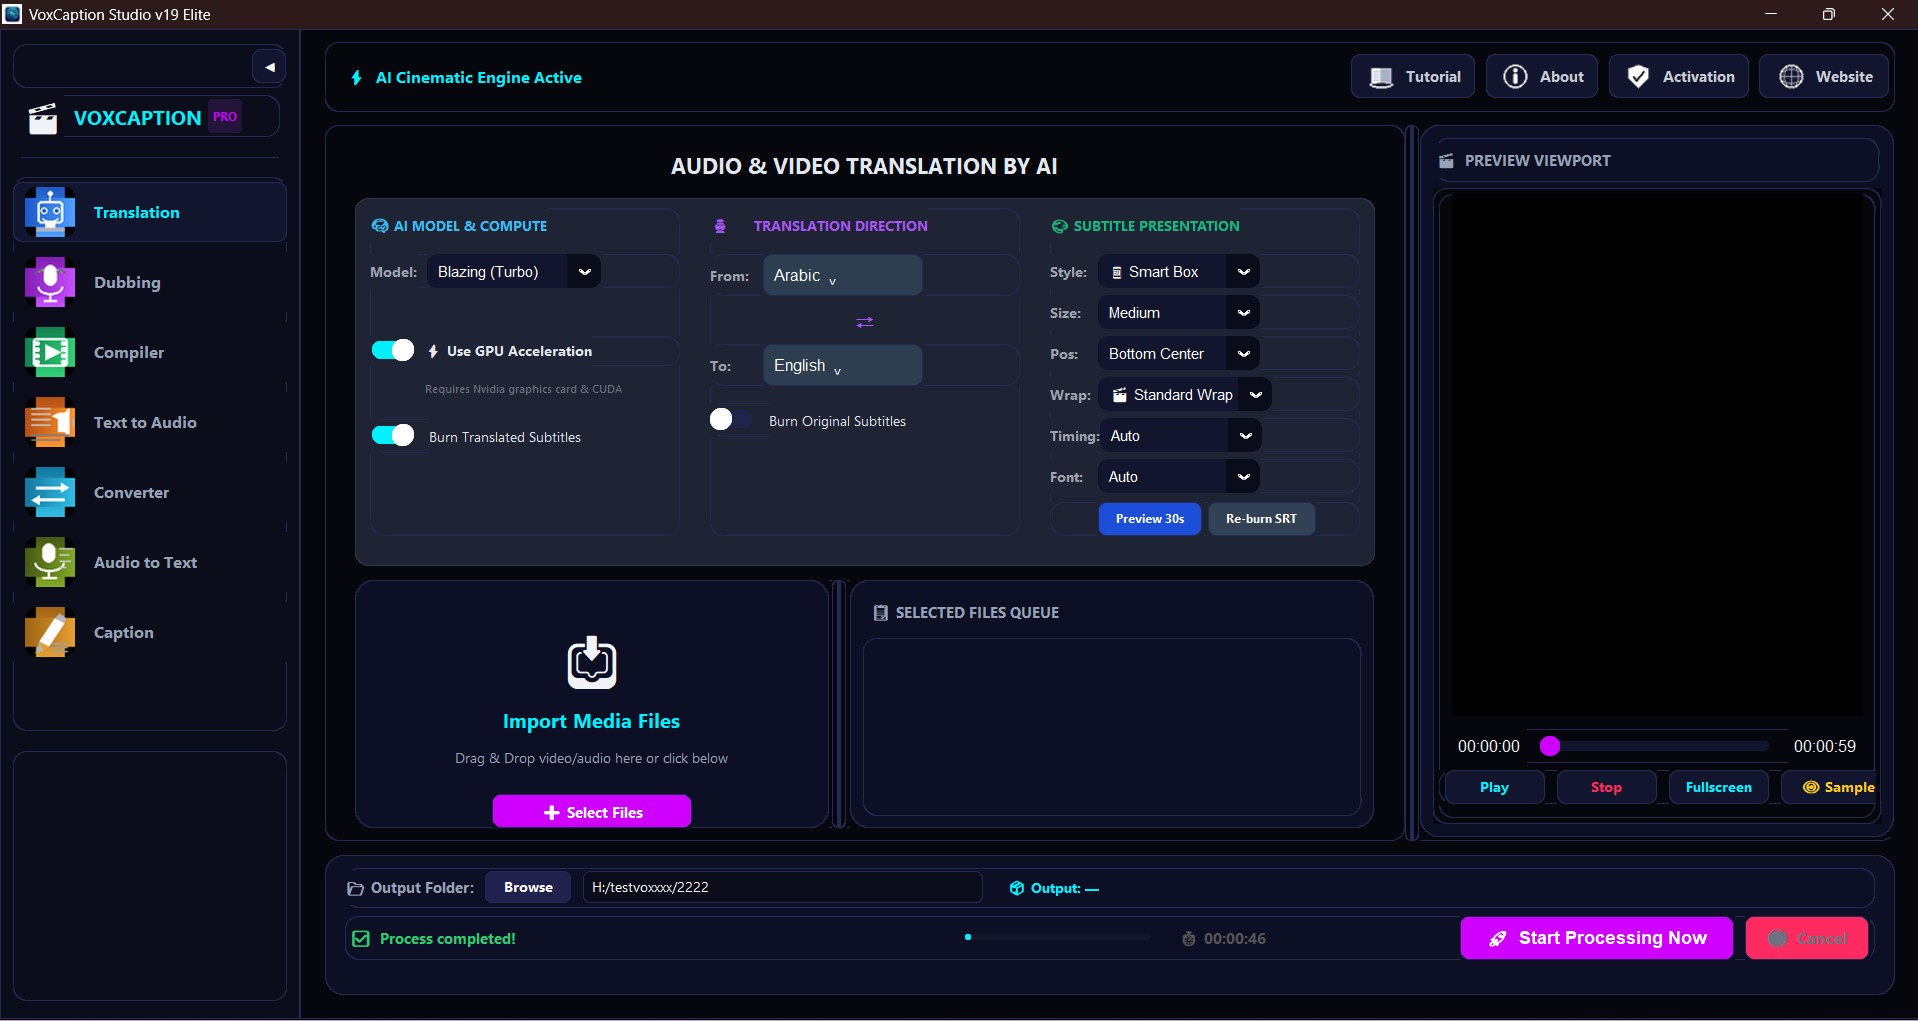Click the Activation shield icon

(x=1638, y=77)
